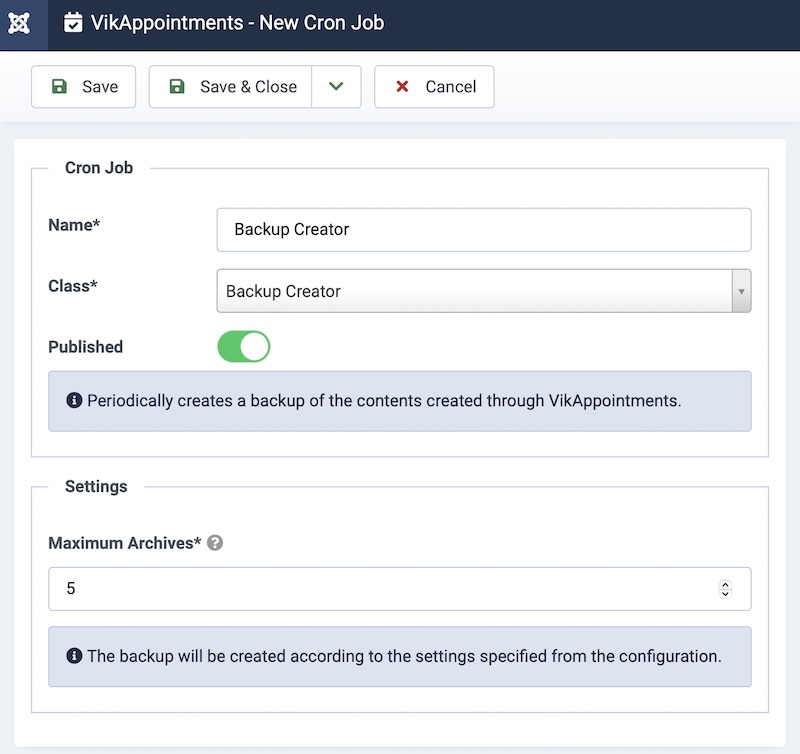The width and height of the screenshot is (800, 754).
Task: Expand the Save & Close dropdown arrow
Action: (336, 87)
